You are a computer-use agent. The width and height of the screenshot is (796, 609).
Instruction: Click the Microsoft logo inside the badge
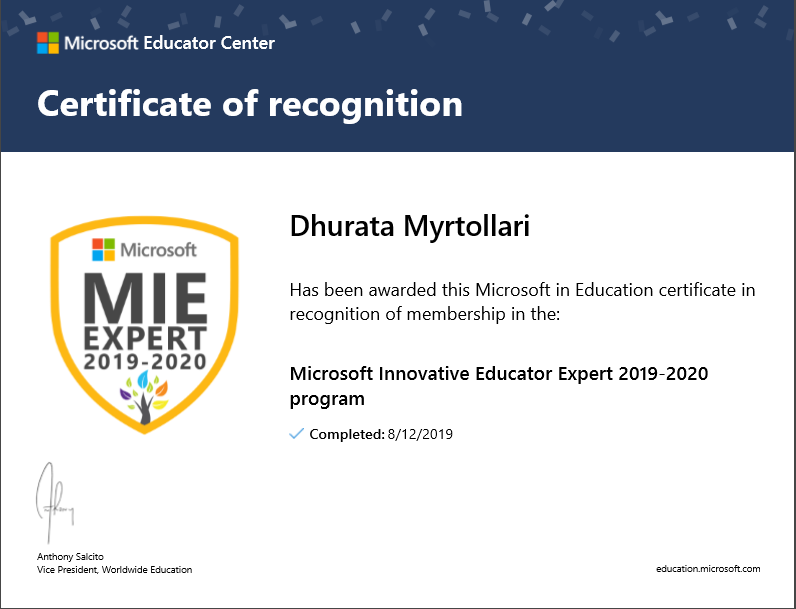click(x=104, y=250)
